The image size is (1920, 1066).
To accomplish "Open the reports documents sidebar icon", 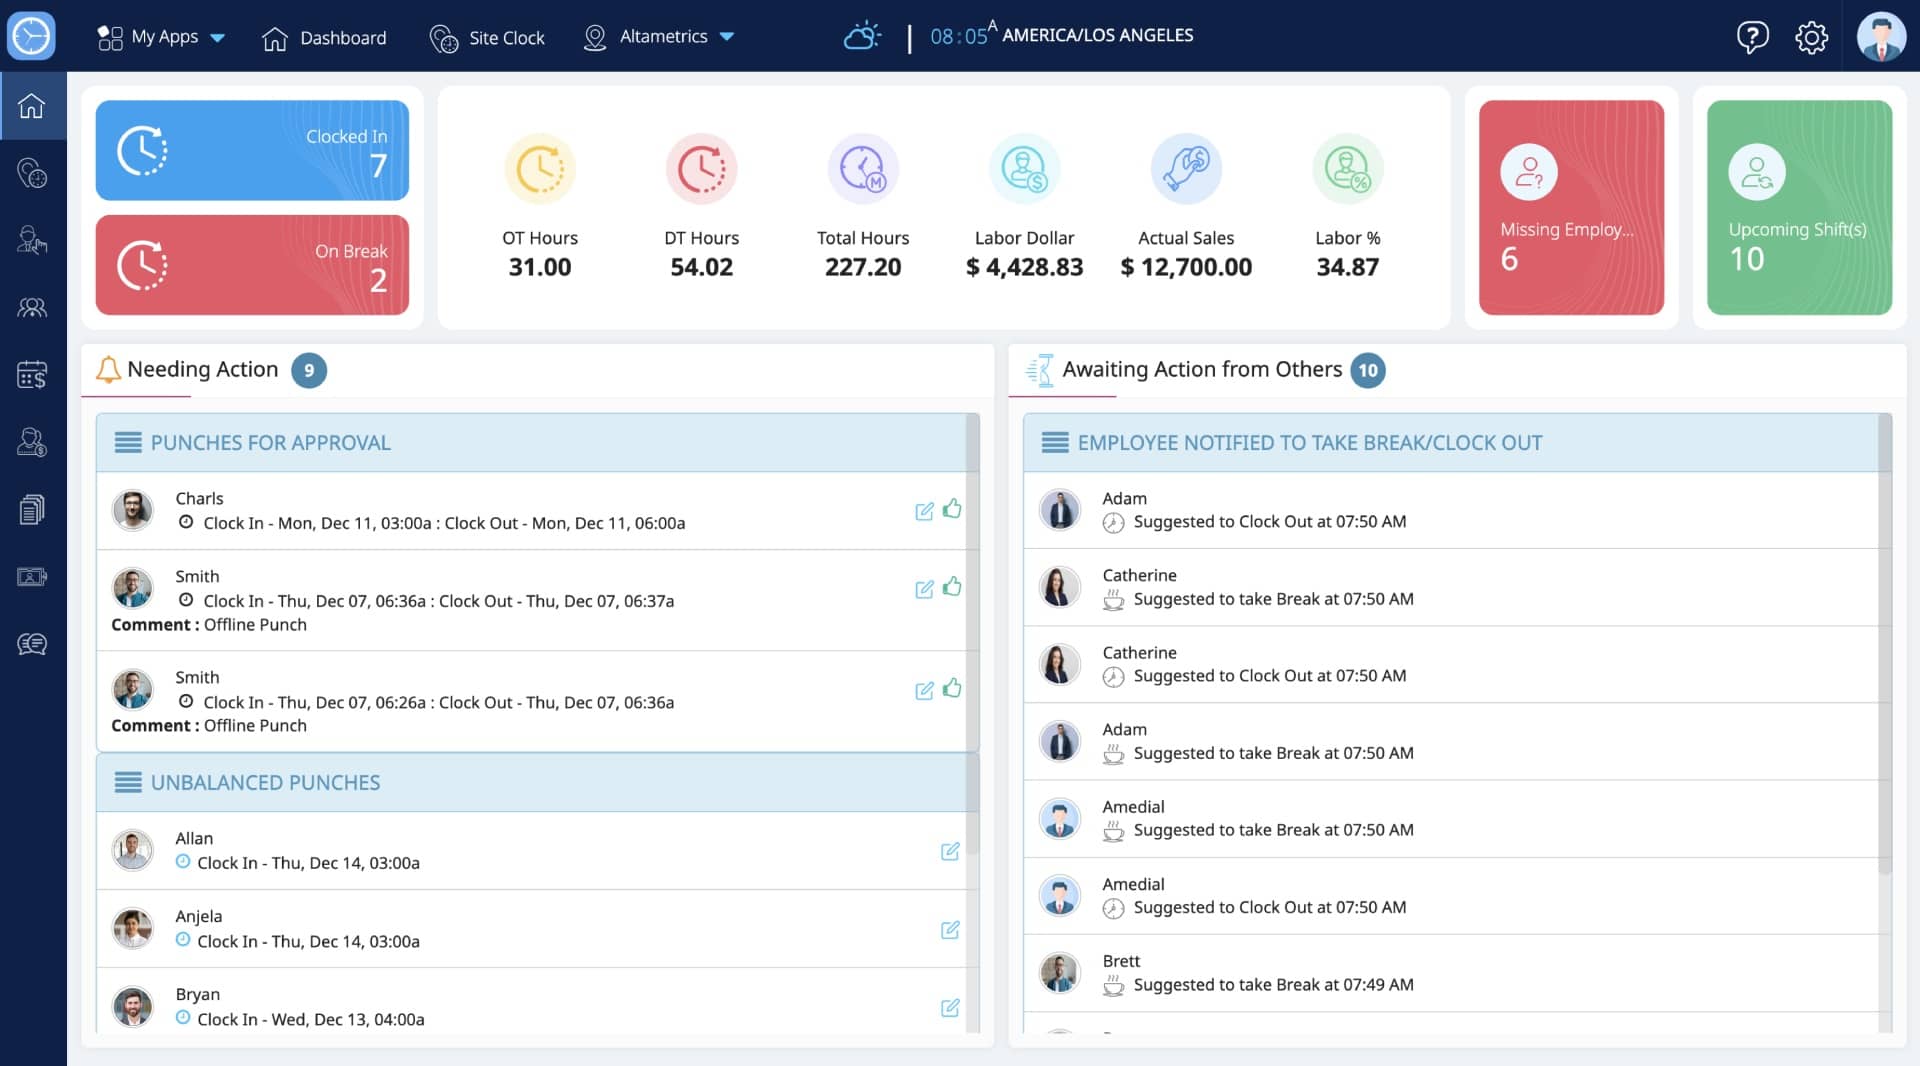I will (32, 509).
